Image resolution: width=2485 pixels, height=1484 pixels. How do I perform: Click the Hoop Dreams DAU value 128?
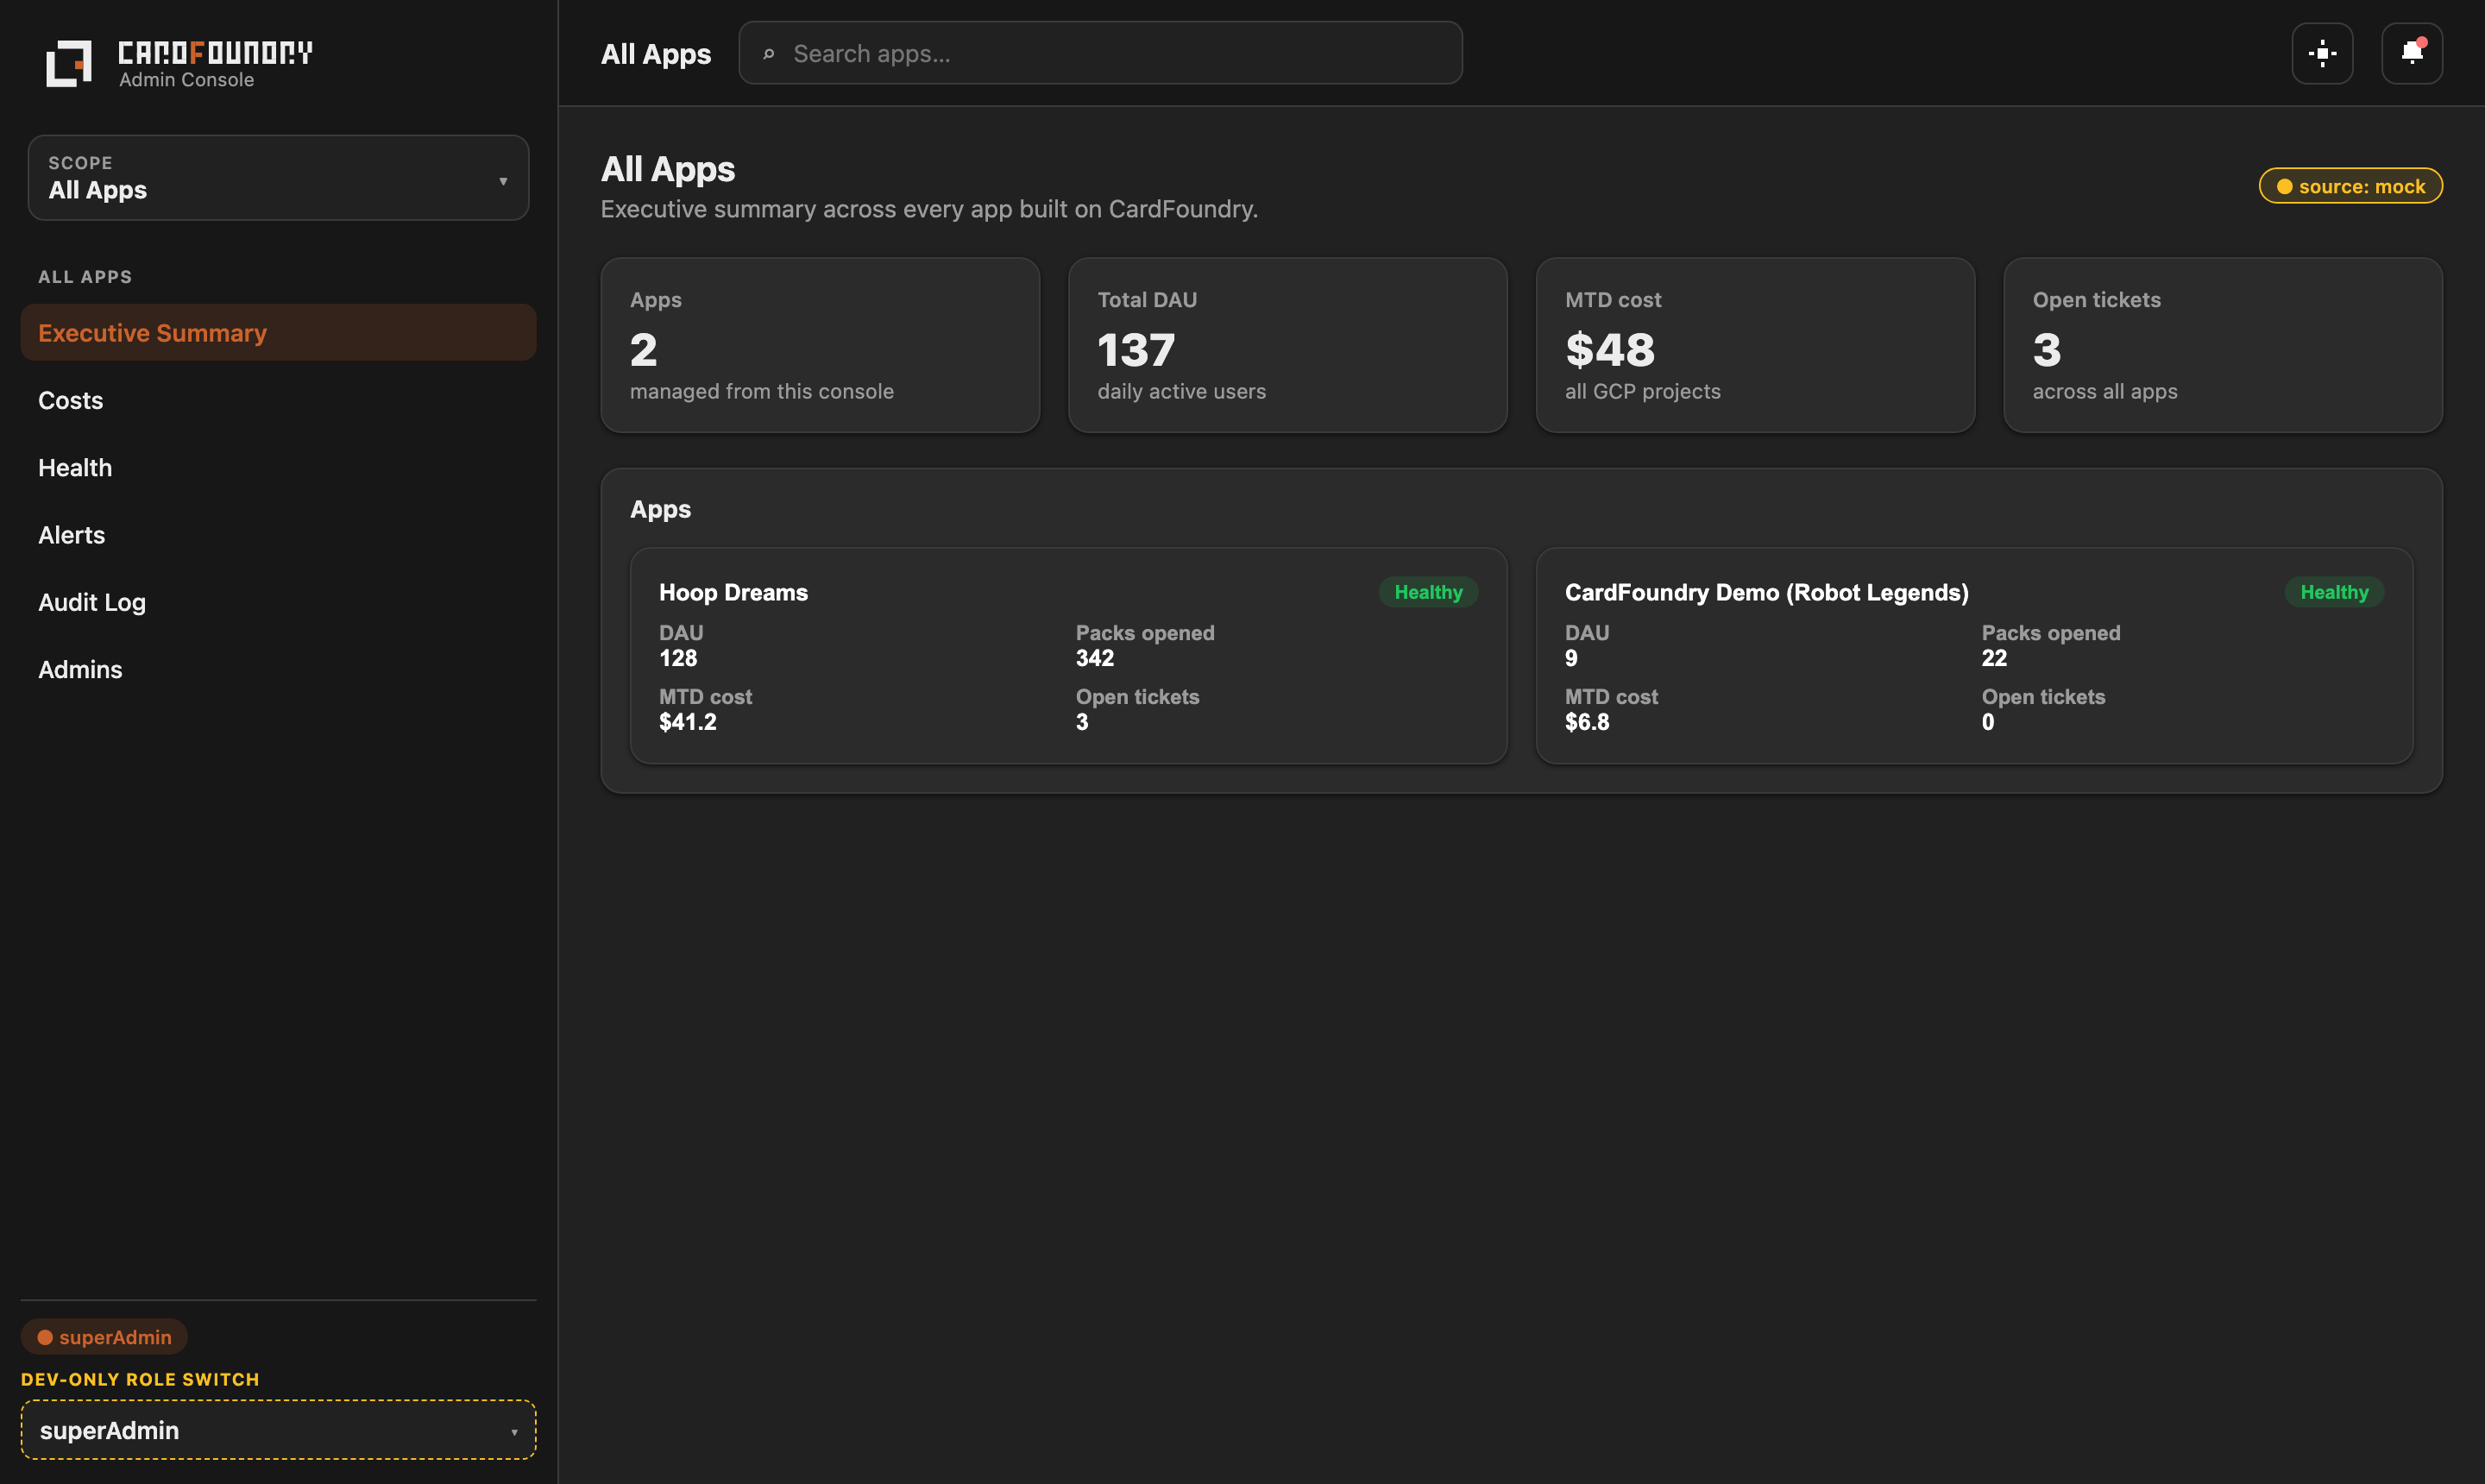click(x=678, y=658)
